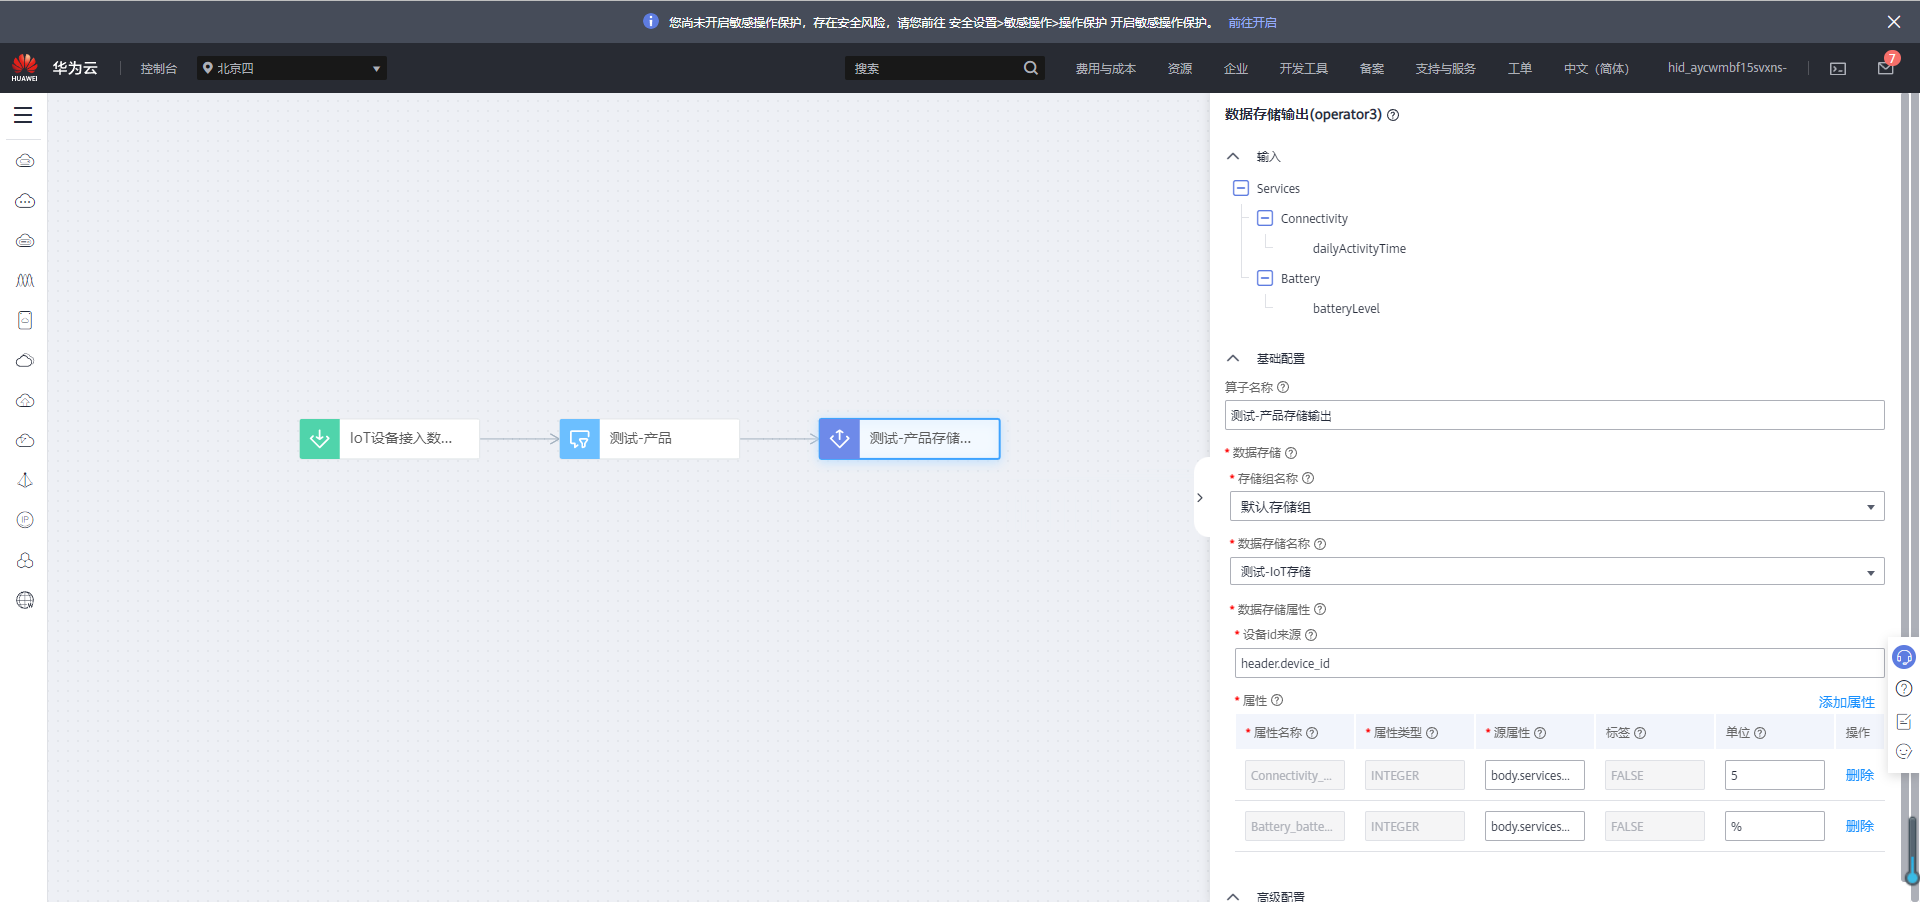Click help icon beside 算子名称
Image resolution: width=1920 pixels, height=902 pixels.
coord(1283,387)
